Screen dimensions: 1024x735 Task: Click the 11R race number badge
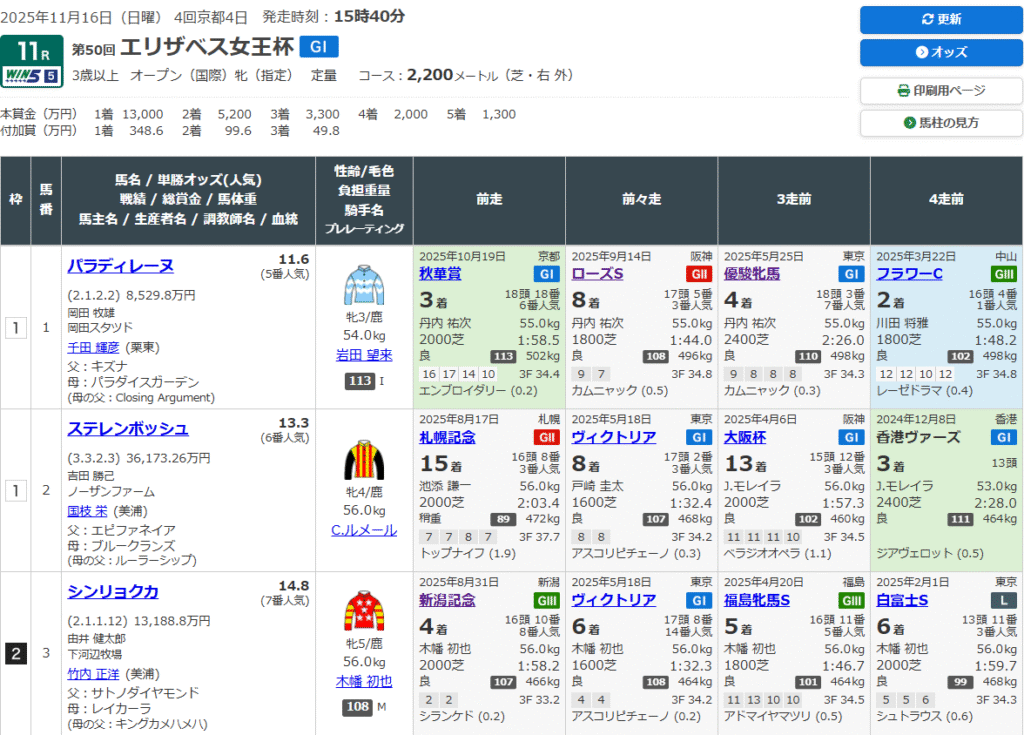pos(32,50)
